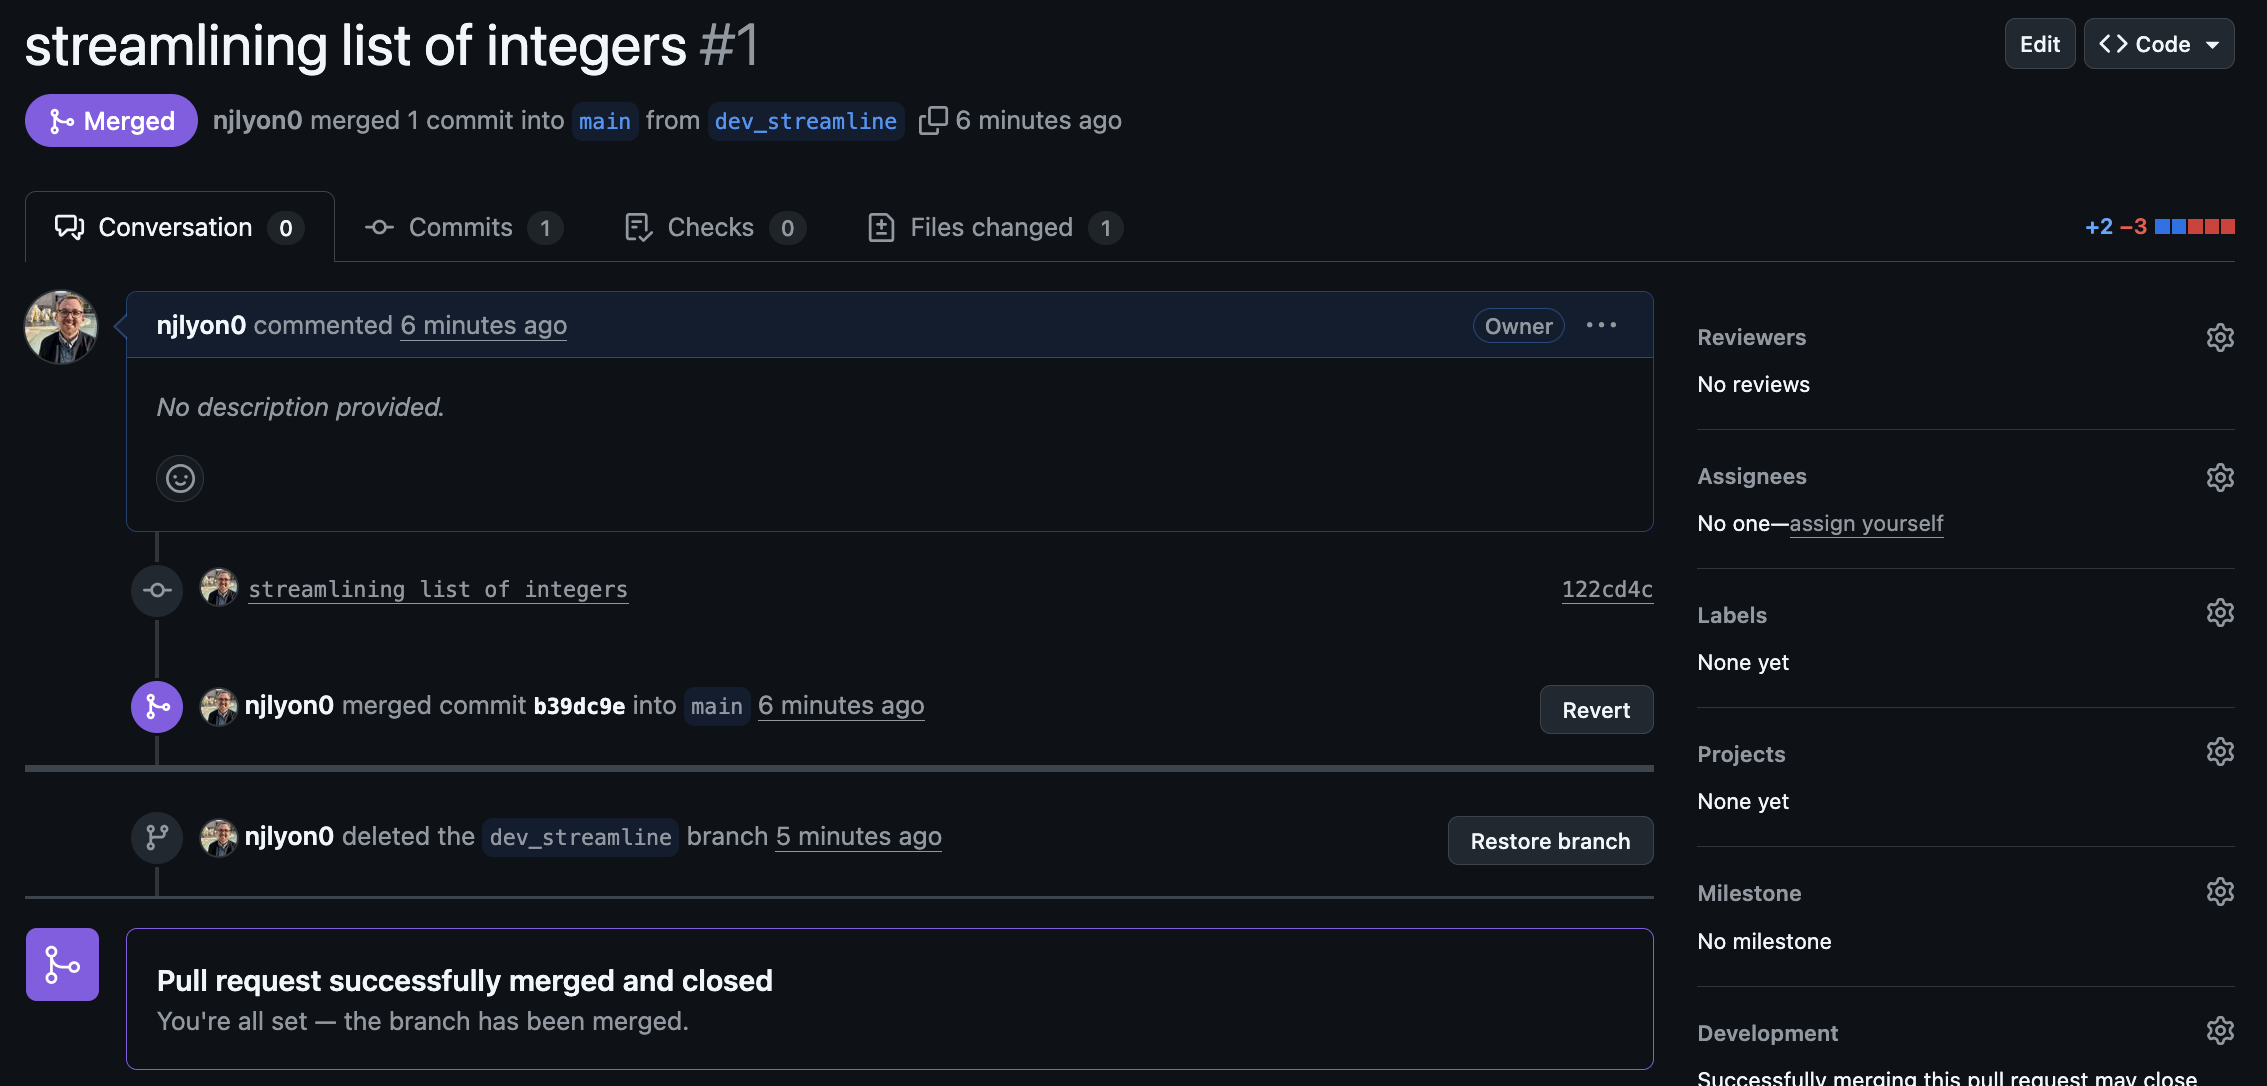
Task: Open the Milestone settings gear
Action: click(x=2220, y=891)
